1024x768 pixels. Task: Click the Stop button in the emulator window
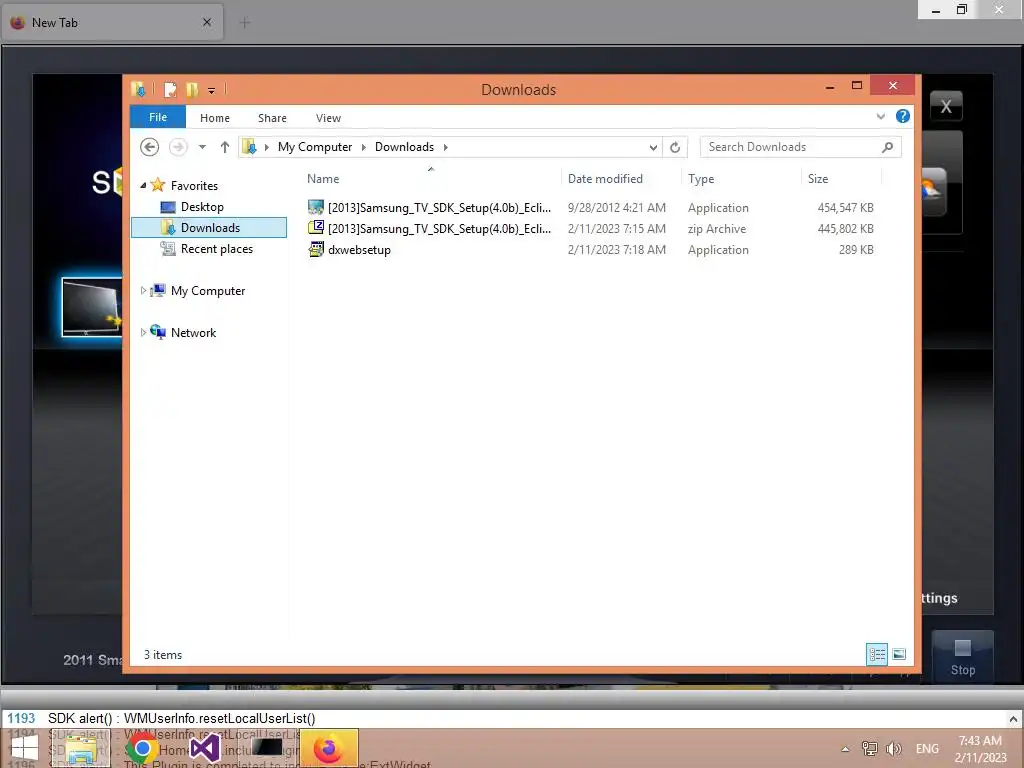pyautogui.click(x=963, y=656)
